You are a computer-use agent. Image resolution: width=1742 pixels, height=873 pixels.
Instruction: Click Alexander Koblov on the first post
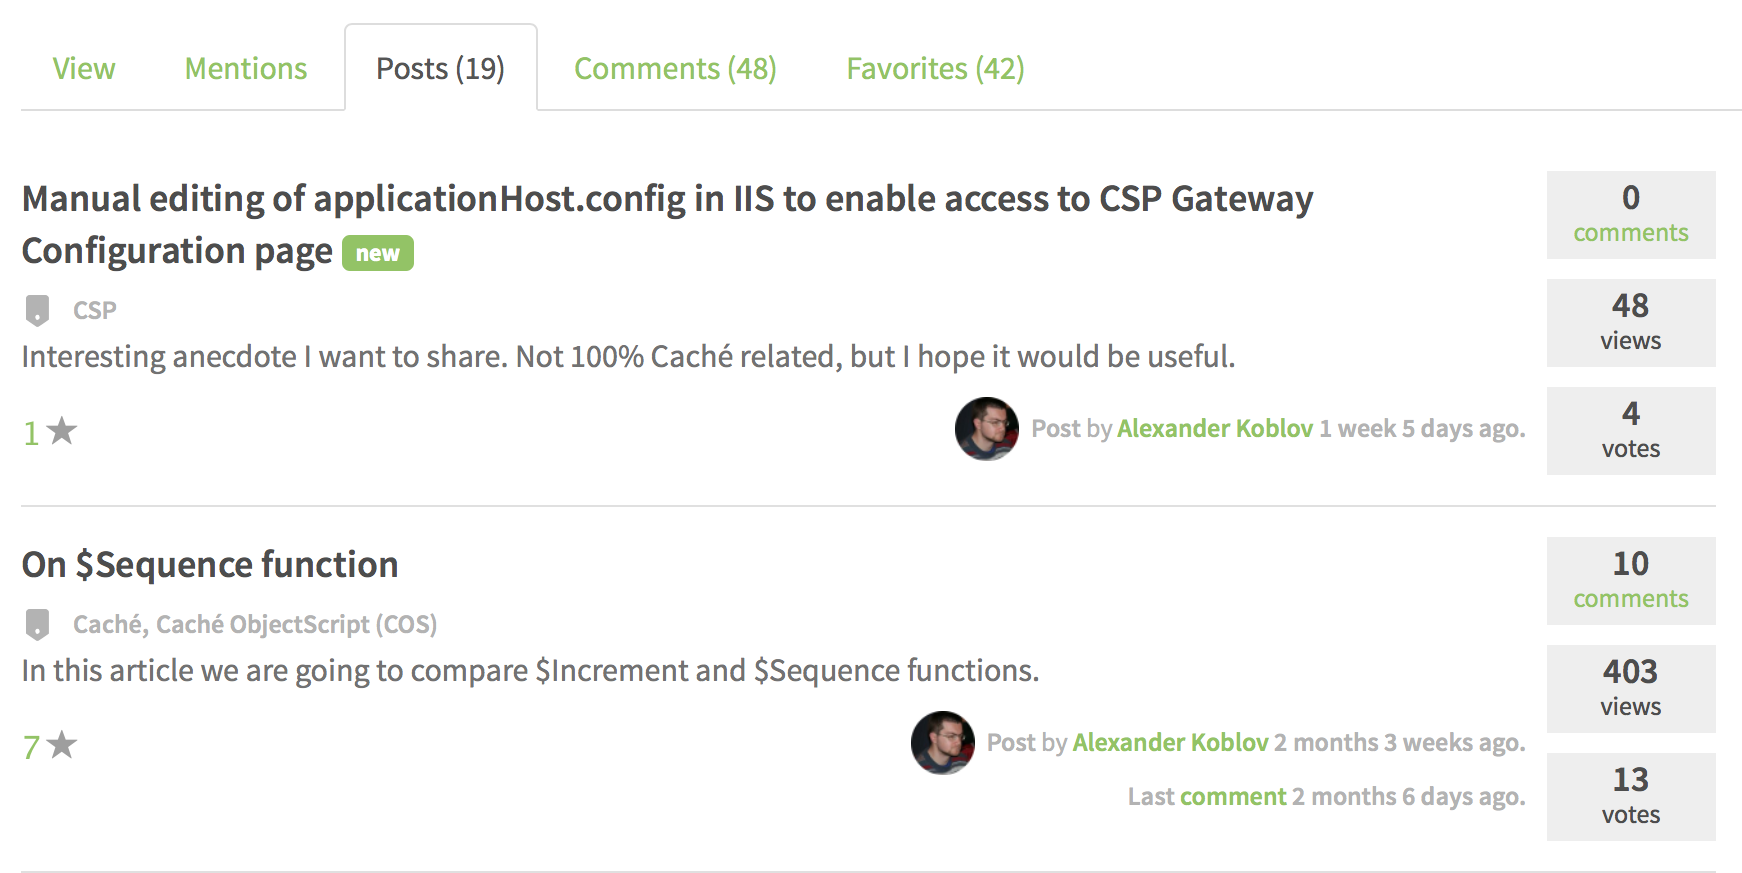1215,429
